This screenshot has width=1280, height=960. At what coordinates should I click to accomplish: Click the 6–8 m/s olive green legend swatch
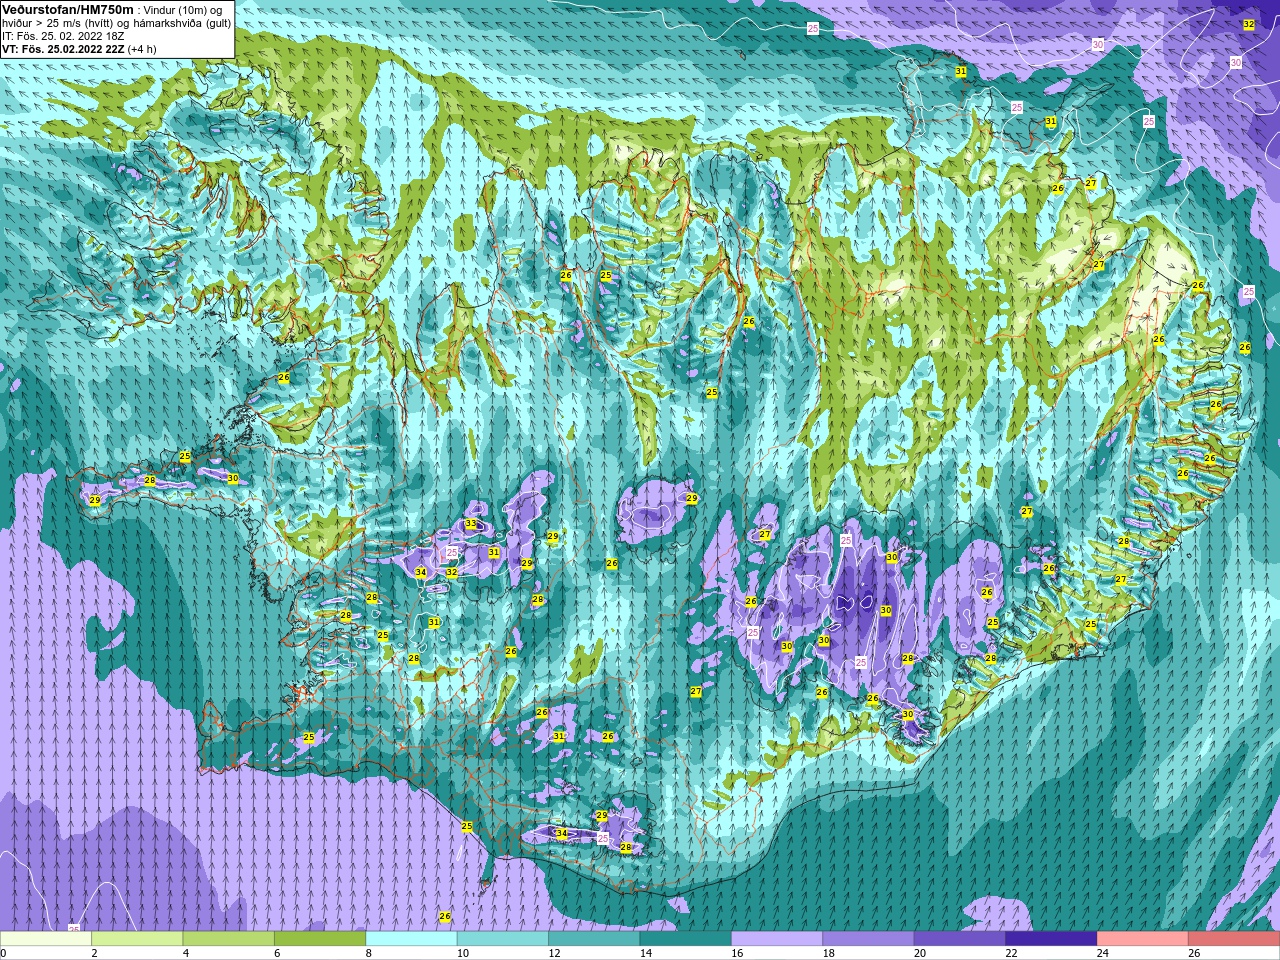pyautogui.click(x=320, y=939)
